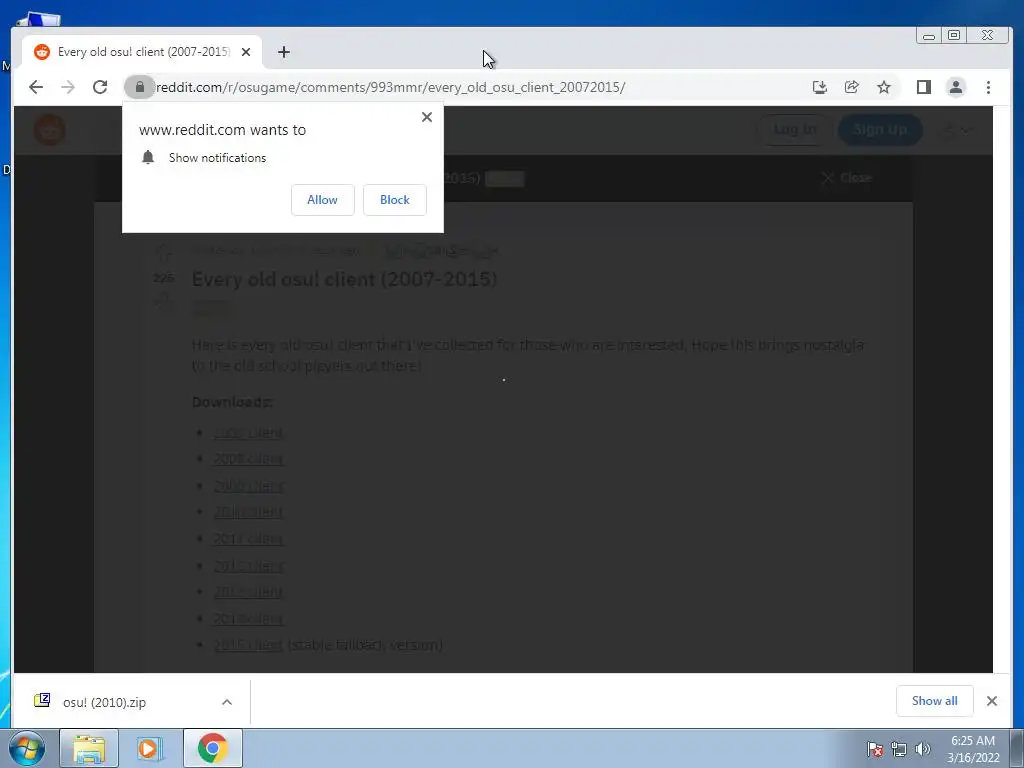Open site info via padlock icon
Screen dimensions: 1024x768
pyautogui.click(x=139, y=87)
